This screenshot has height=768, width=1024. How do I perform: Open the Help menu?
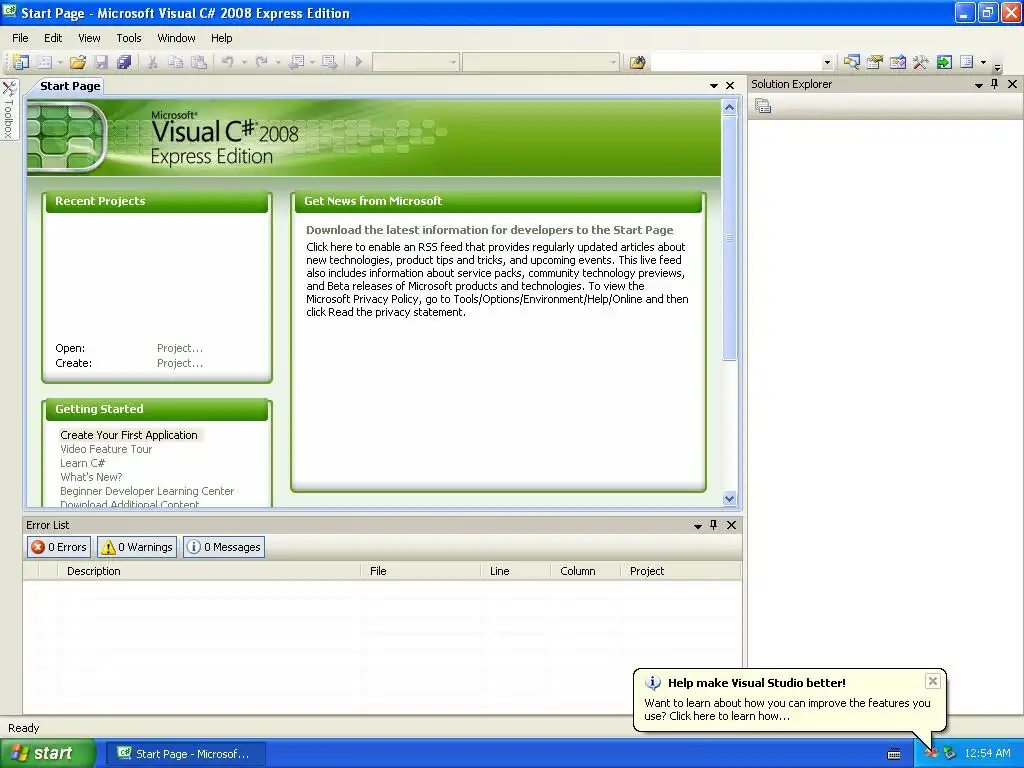(x=221, y=38)
